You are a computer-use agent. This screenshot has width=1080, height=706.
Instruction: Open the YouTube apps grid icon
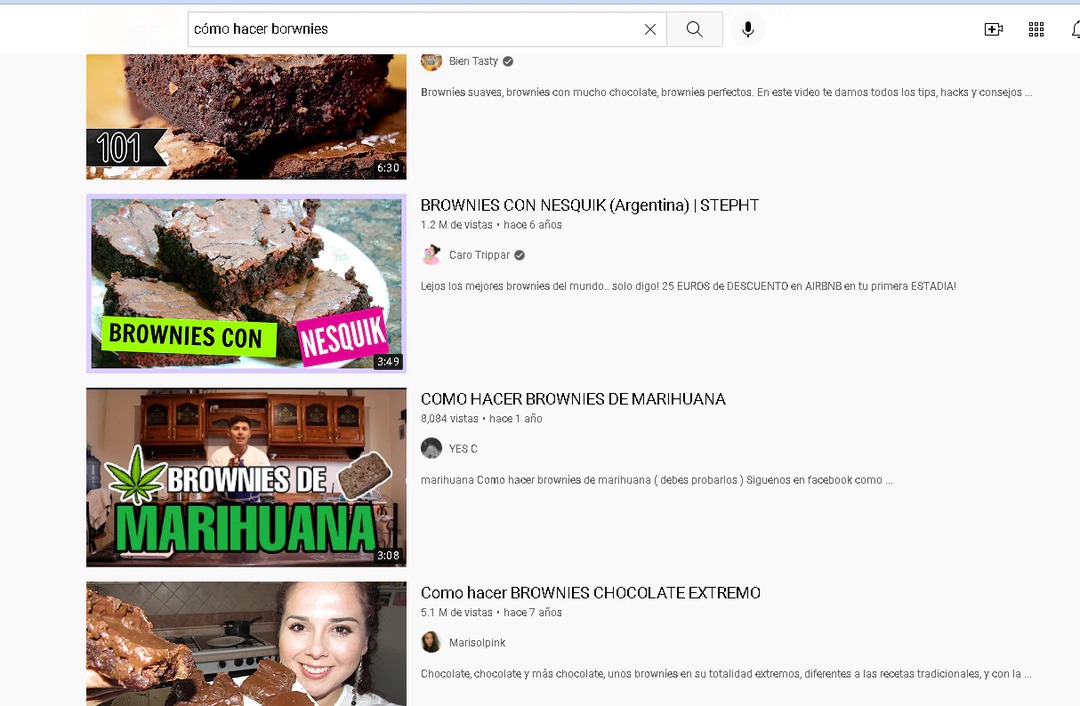(x=1036, y=29)
